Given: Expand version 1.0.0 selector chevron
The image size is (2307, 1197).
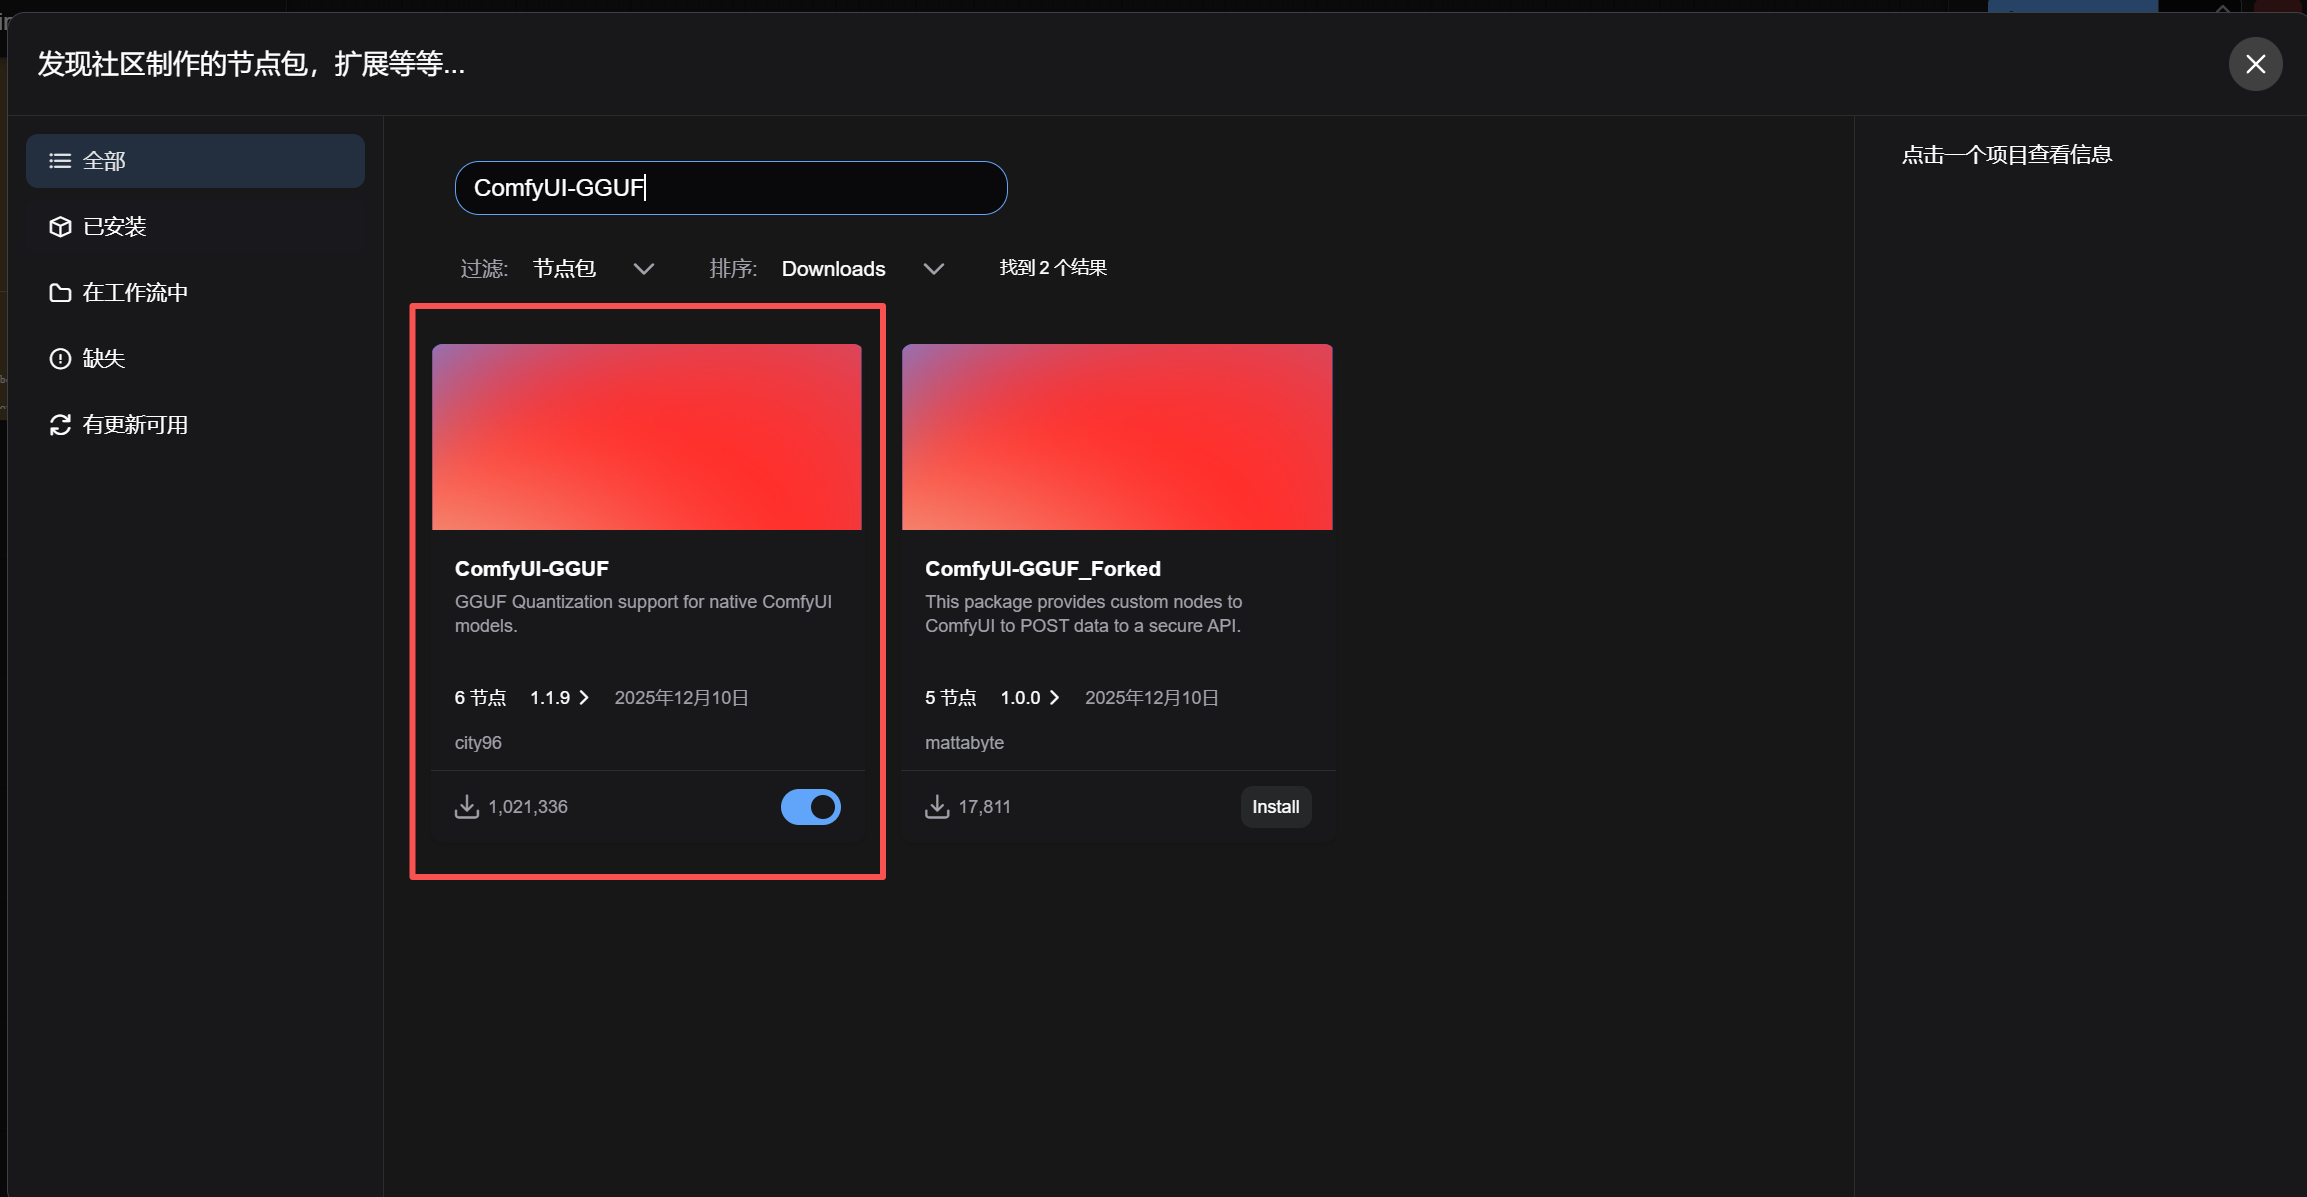Looking at the screenshot, I should pyautogui.click(x=1054, y=698).
